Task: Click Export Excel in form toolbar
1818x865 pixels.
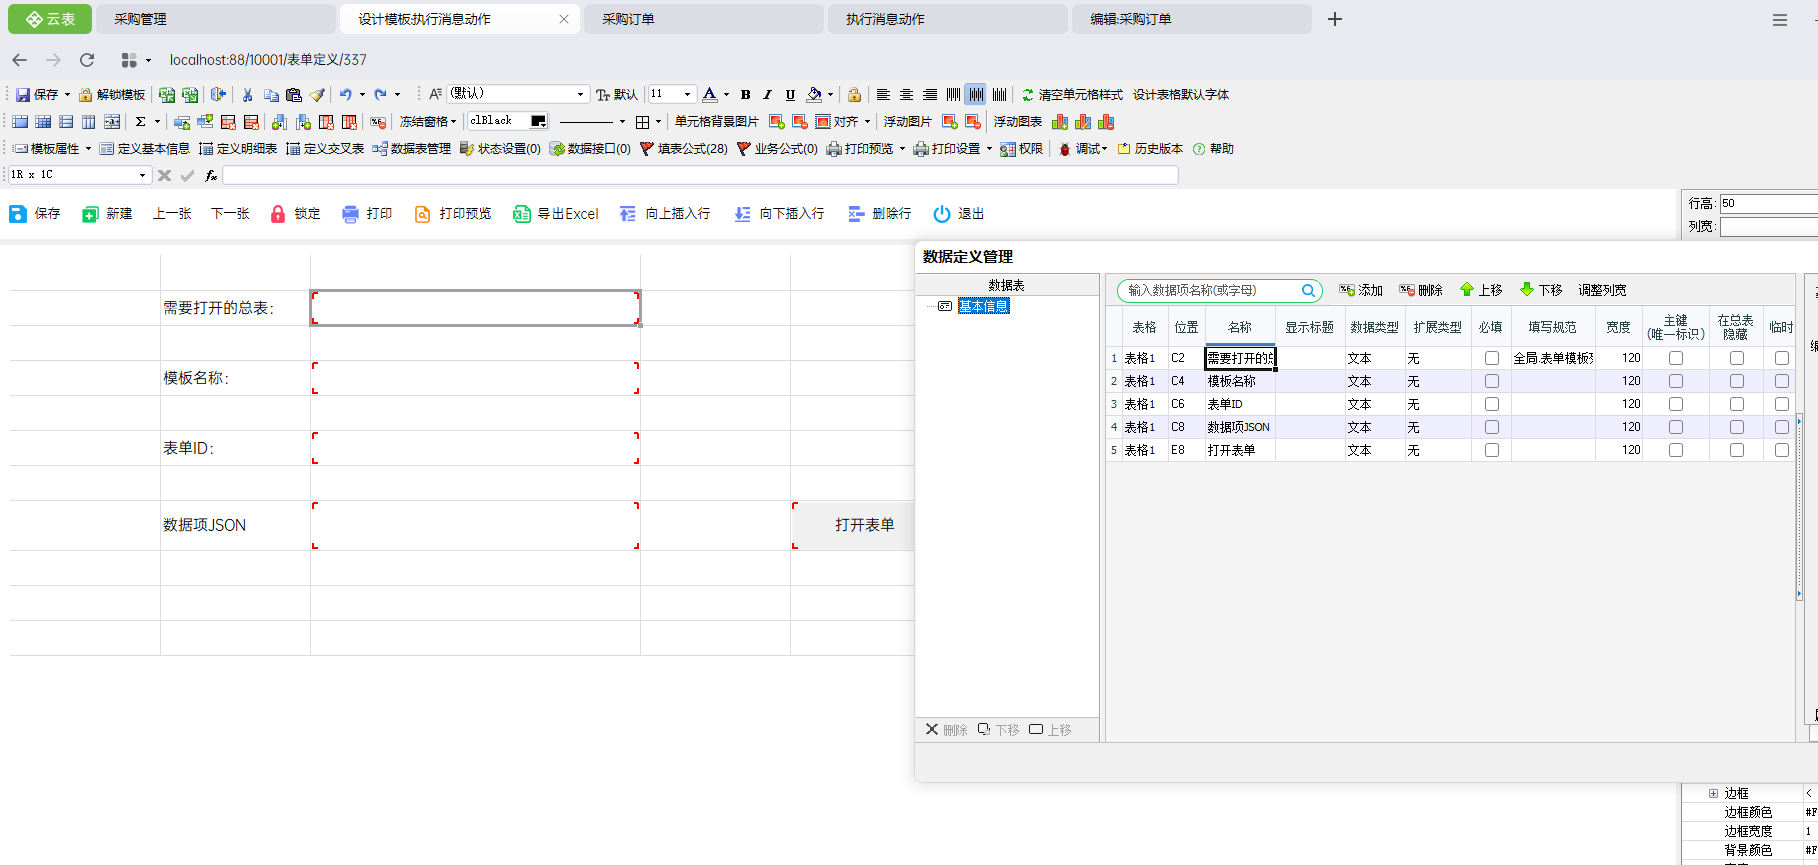Action: click(556, 214)
